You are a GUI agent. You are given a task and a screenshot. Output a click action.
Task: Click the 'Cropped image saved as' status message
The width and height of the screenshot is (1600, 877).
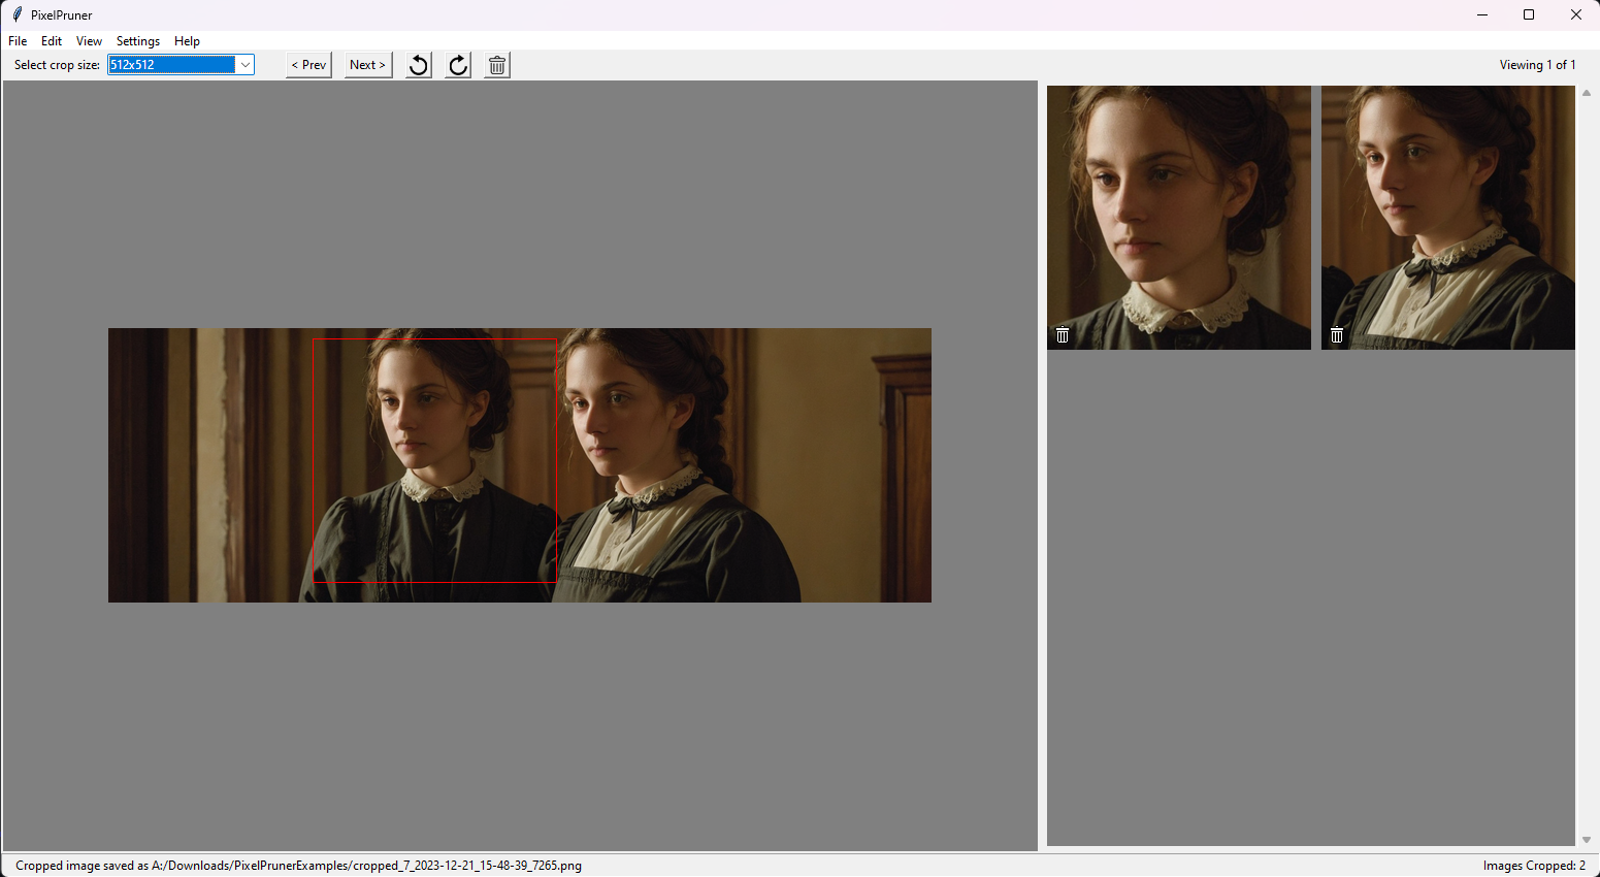tap(298, 866)
